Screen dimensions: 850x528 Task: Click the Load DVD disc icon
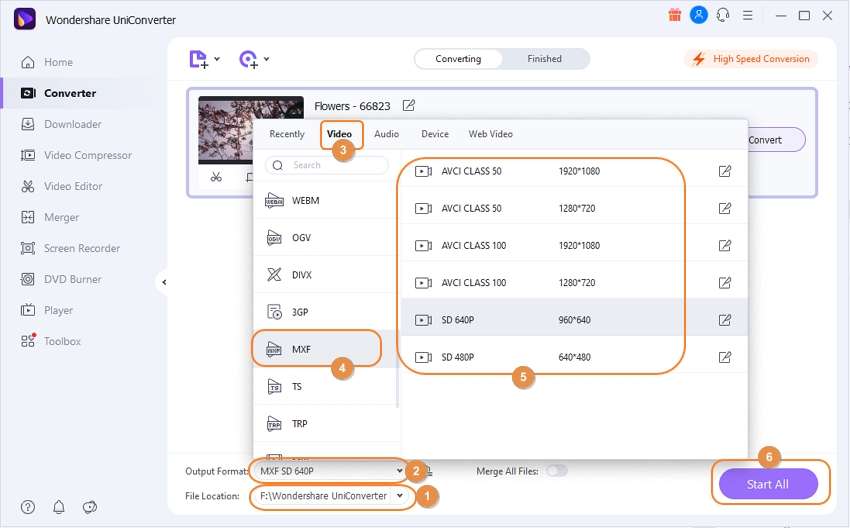click(x=249, y=59)
